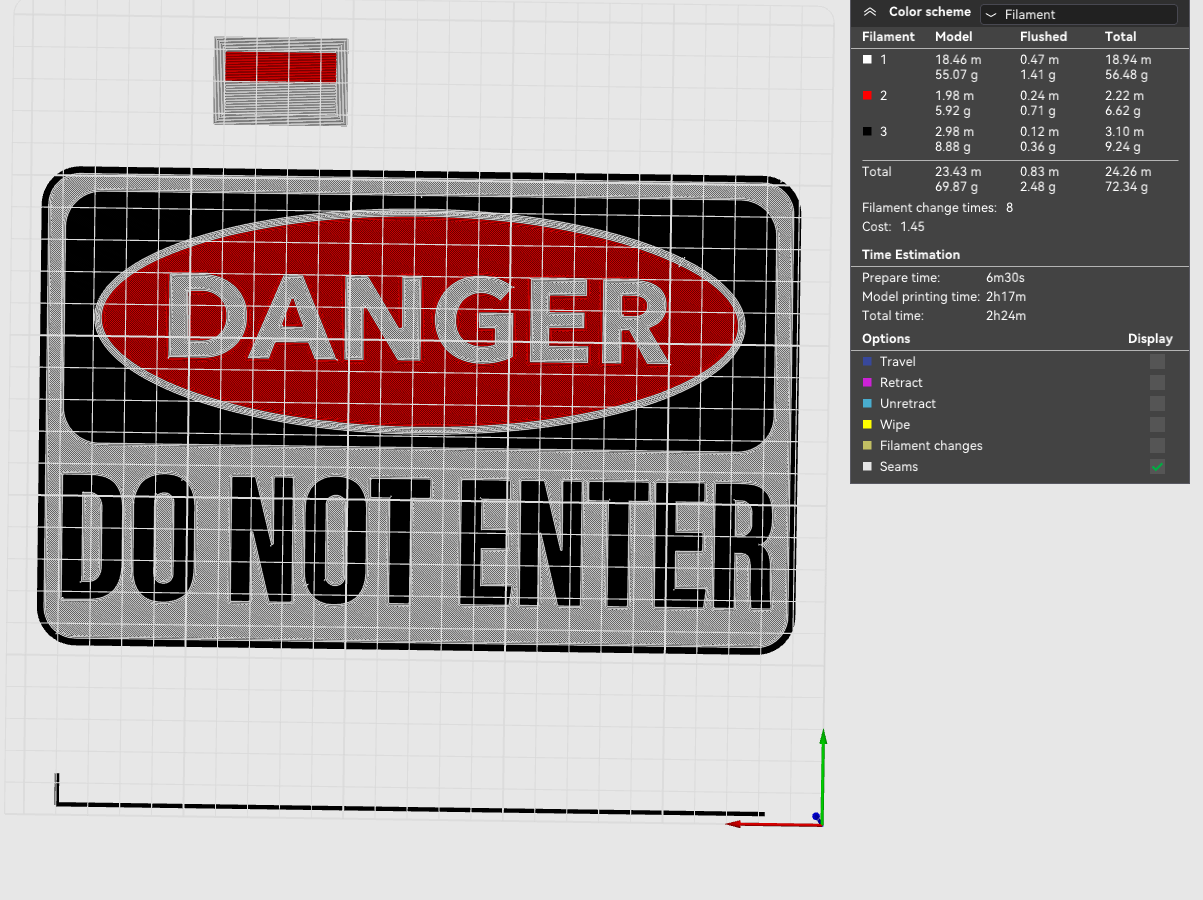
Task: Enable the Wipe display option
Action: [x=1157, y=424]
